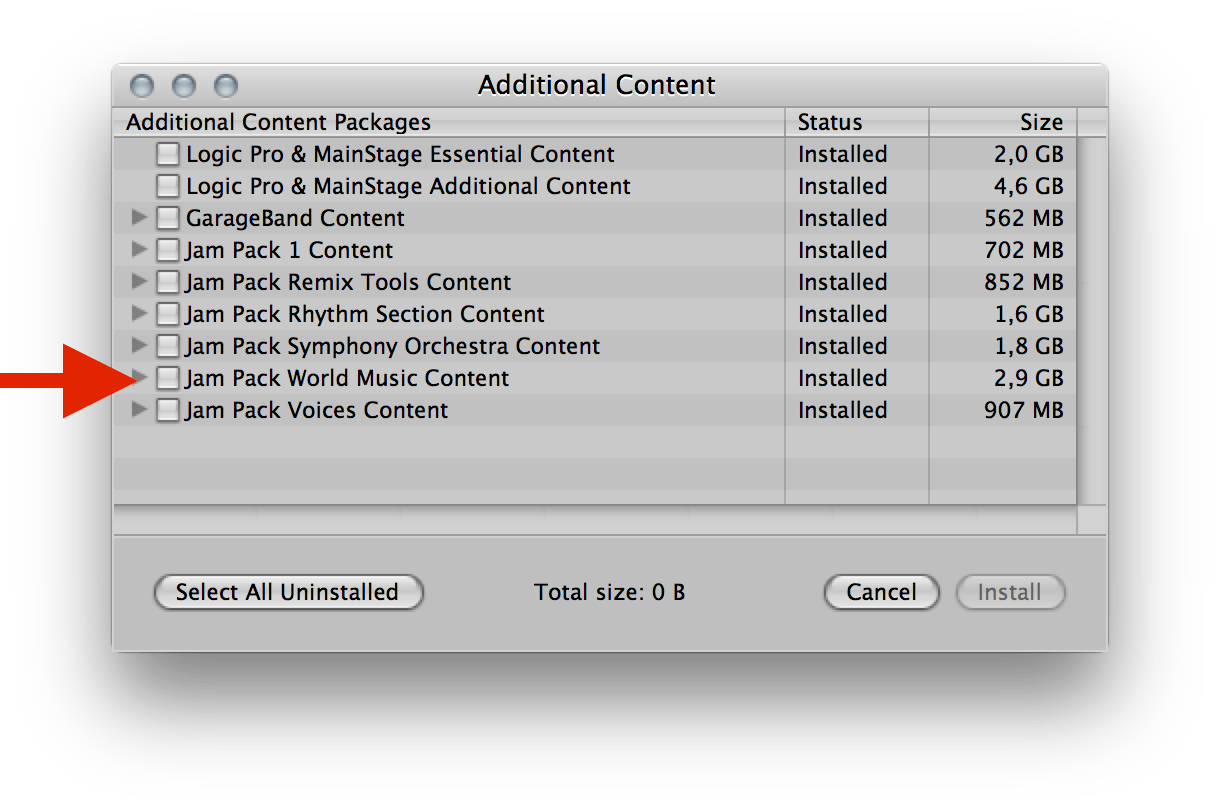Click the Select All Uninstalled button

coord(288,592)
